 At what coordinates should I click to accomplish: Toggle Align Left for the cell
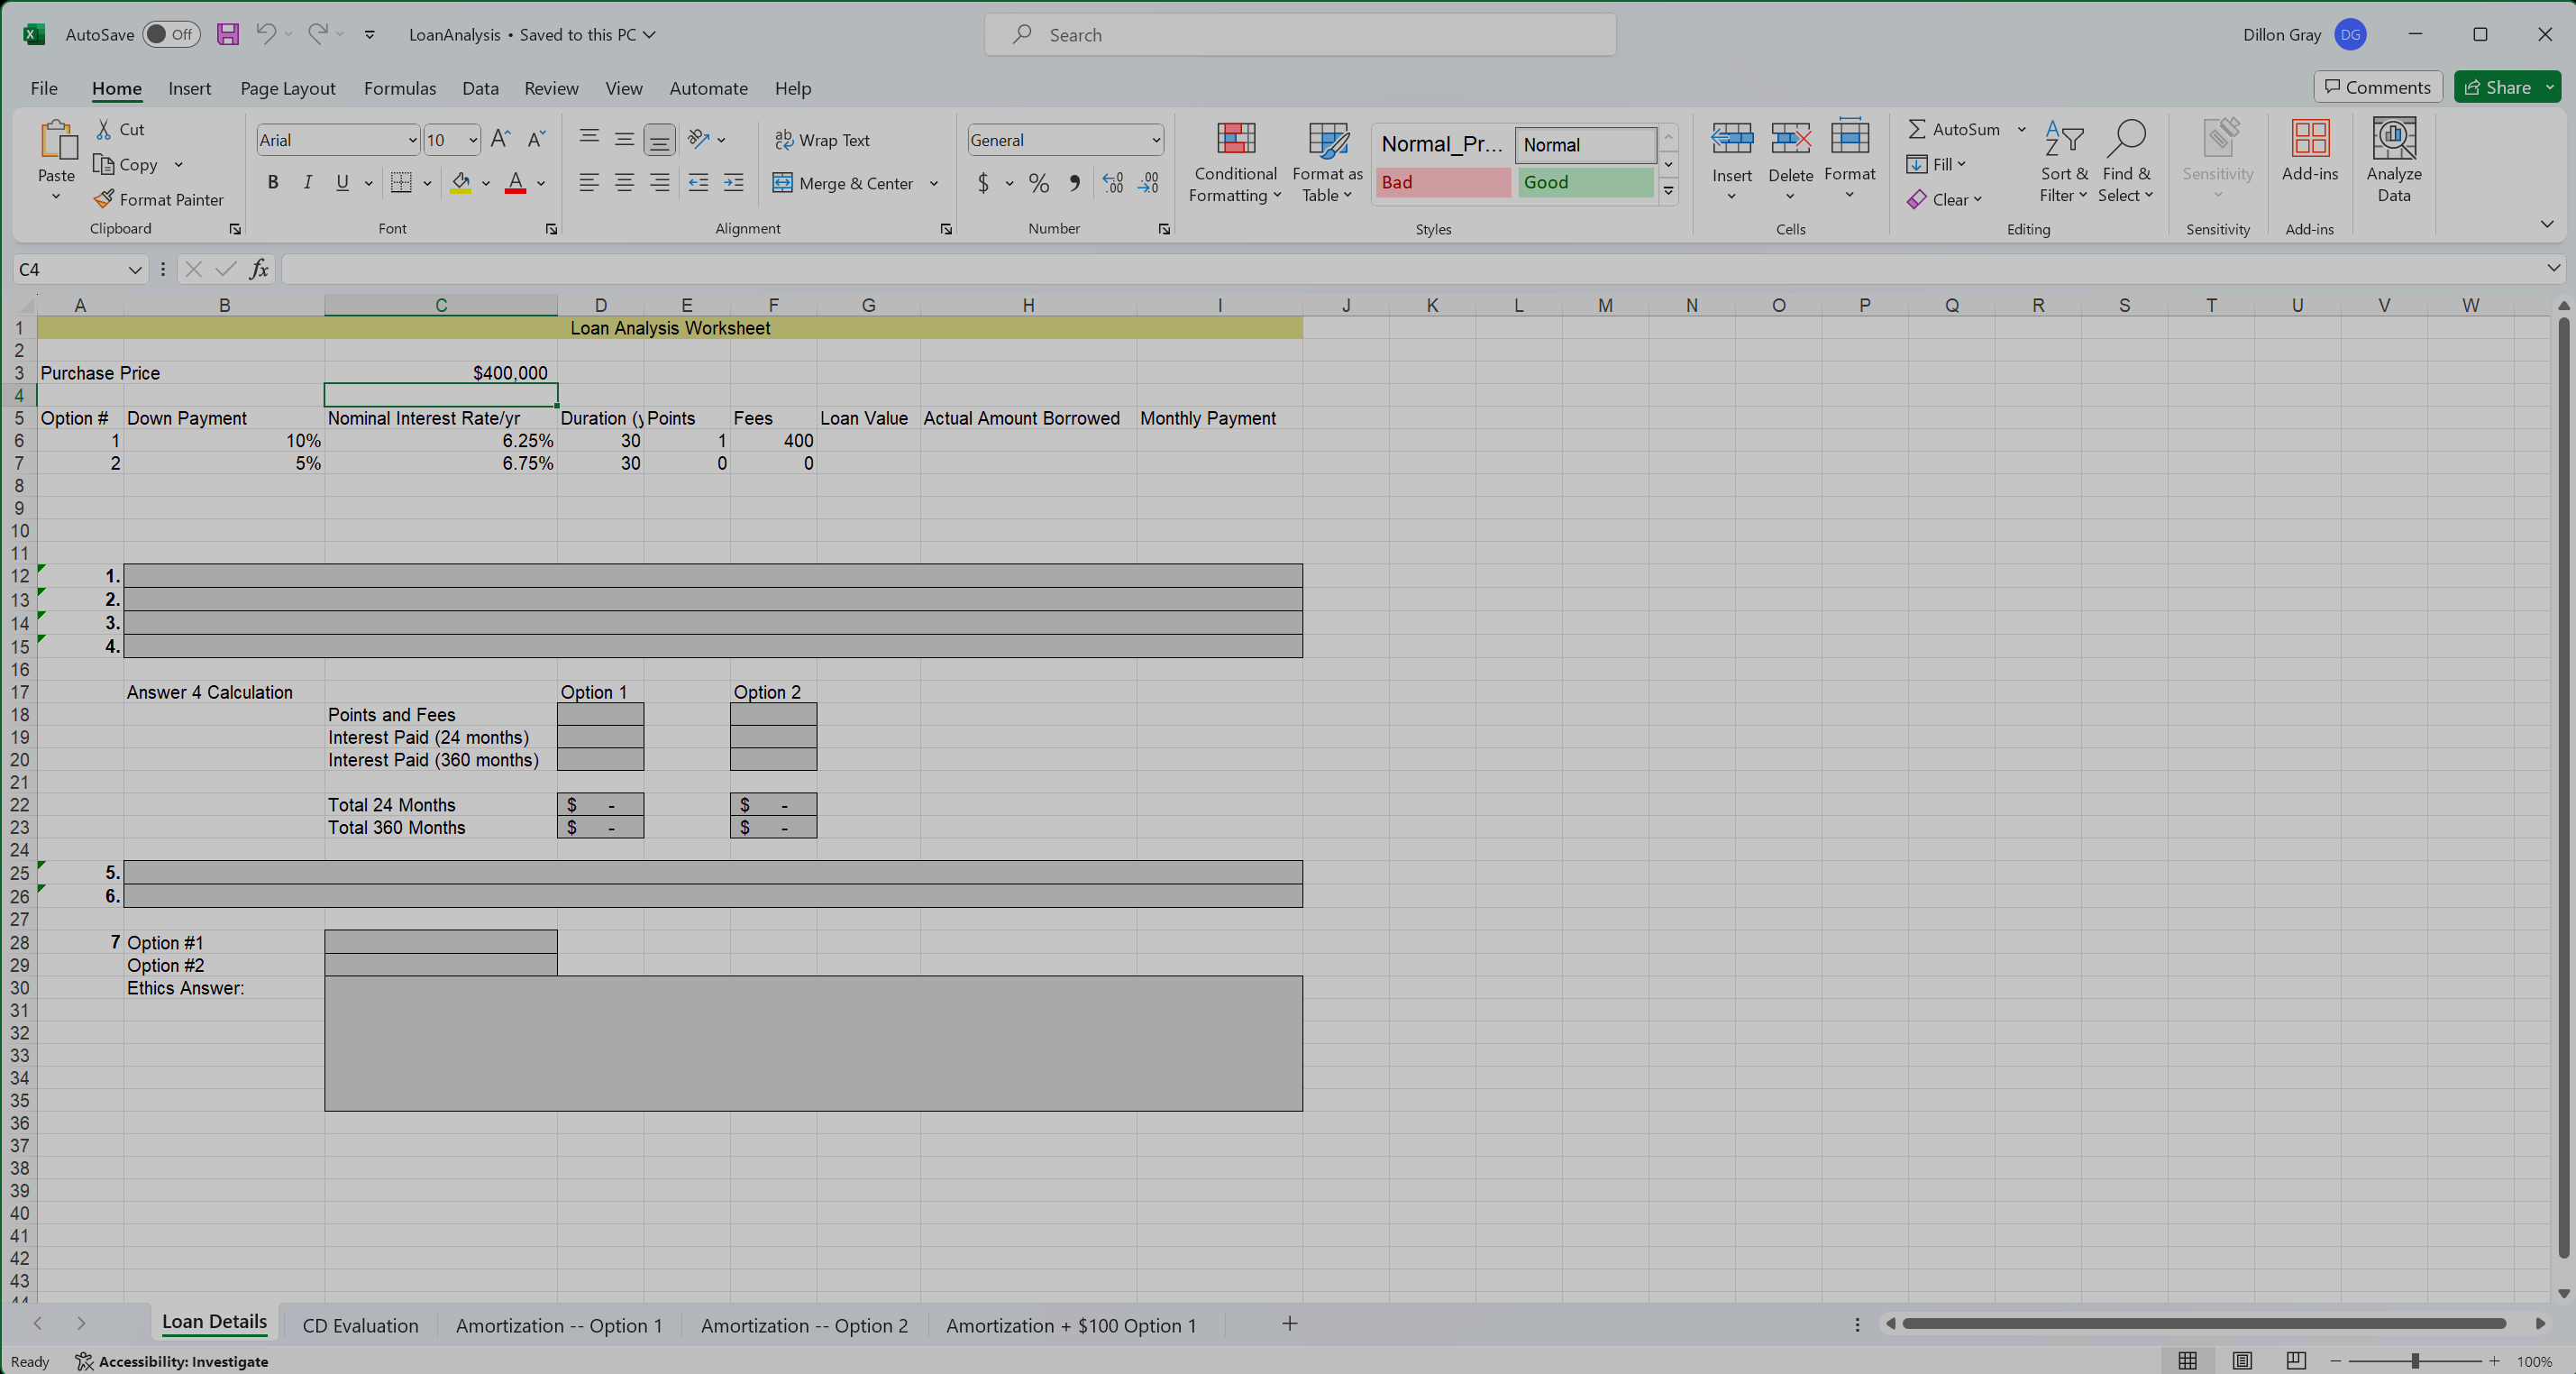589,182
